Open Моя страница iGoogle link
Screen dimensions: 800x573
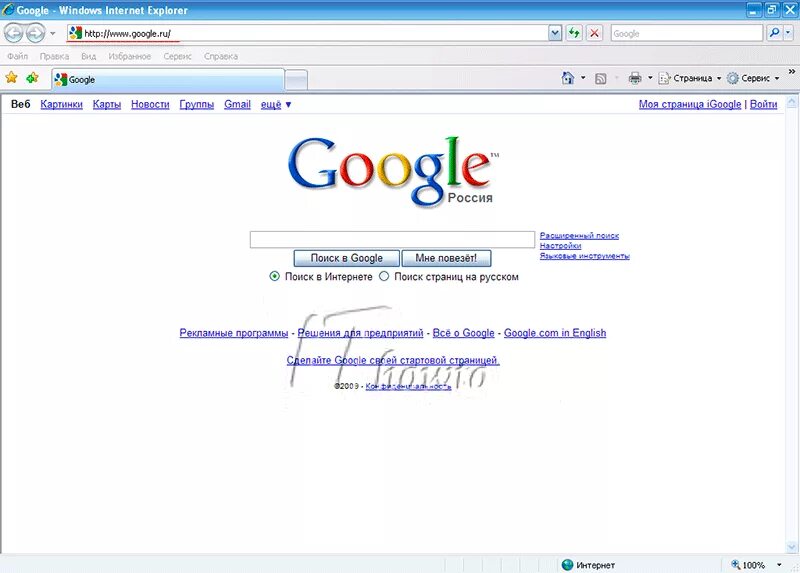pyautogui.click(x=690, y=104)
